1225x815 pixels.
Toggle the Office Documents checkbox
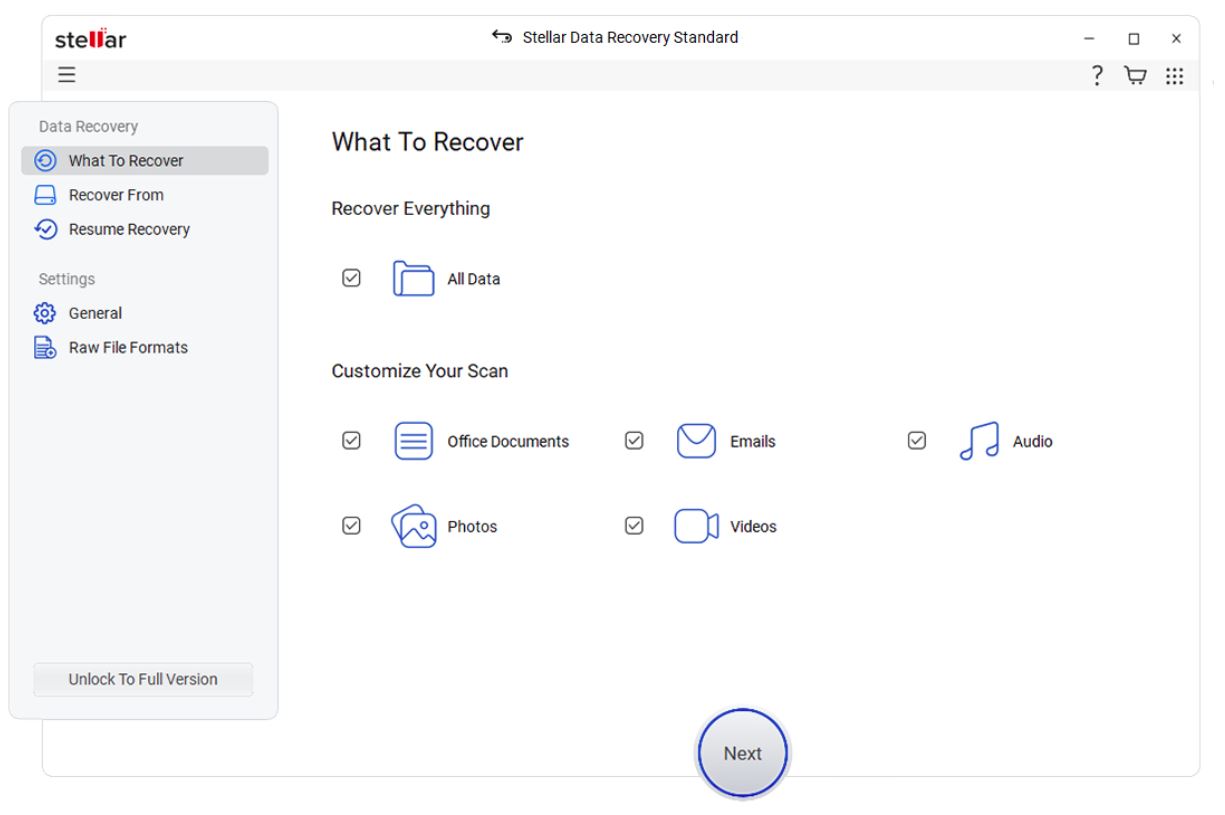tap(351, 440)
